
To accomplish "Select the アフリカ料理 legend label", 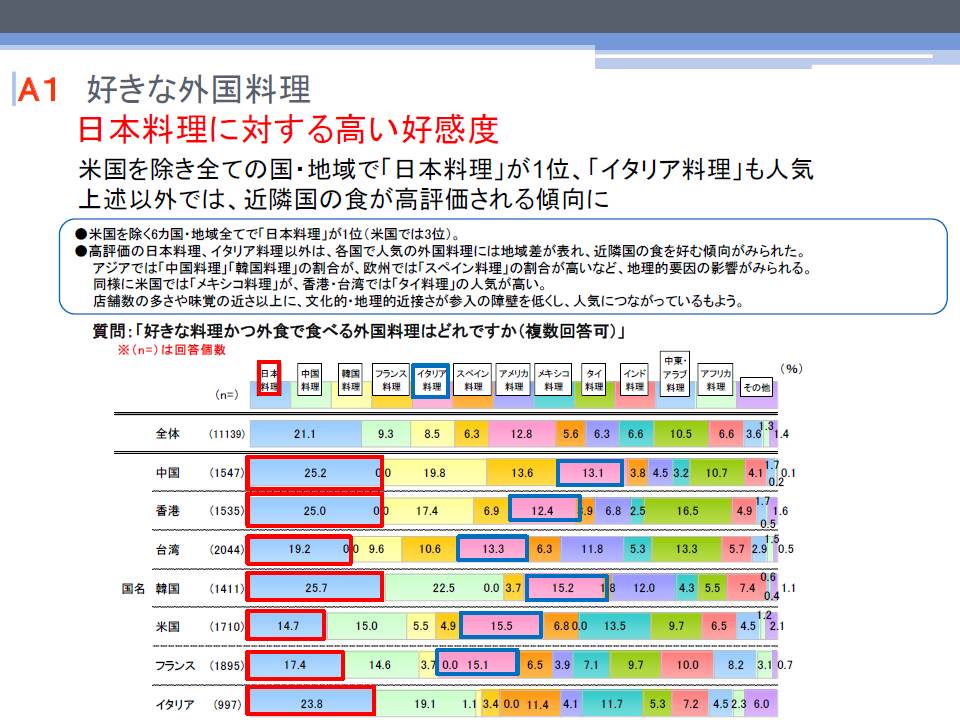I will click(716, 379).
